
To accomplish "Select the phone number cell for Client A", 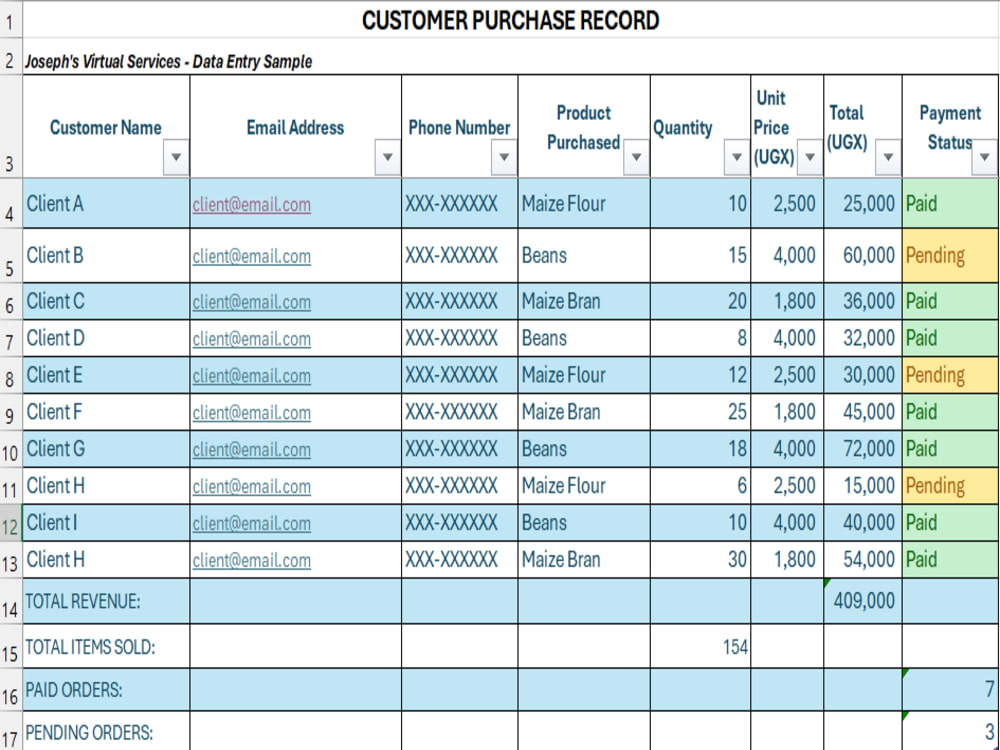I will click(460, 203).
